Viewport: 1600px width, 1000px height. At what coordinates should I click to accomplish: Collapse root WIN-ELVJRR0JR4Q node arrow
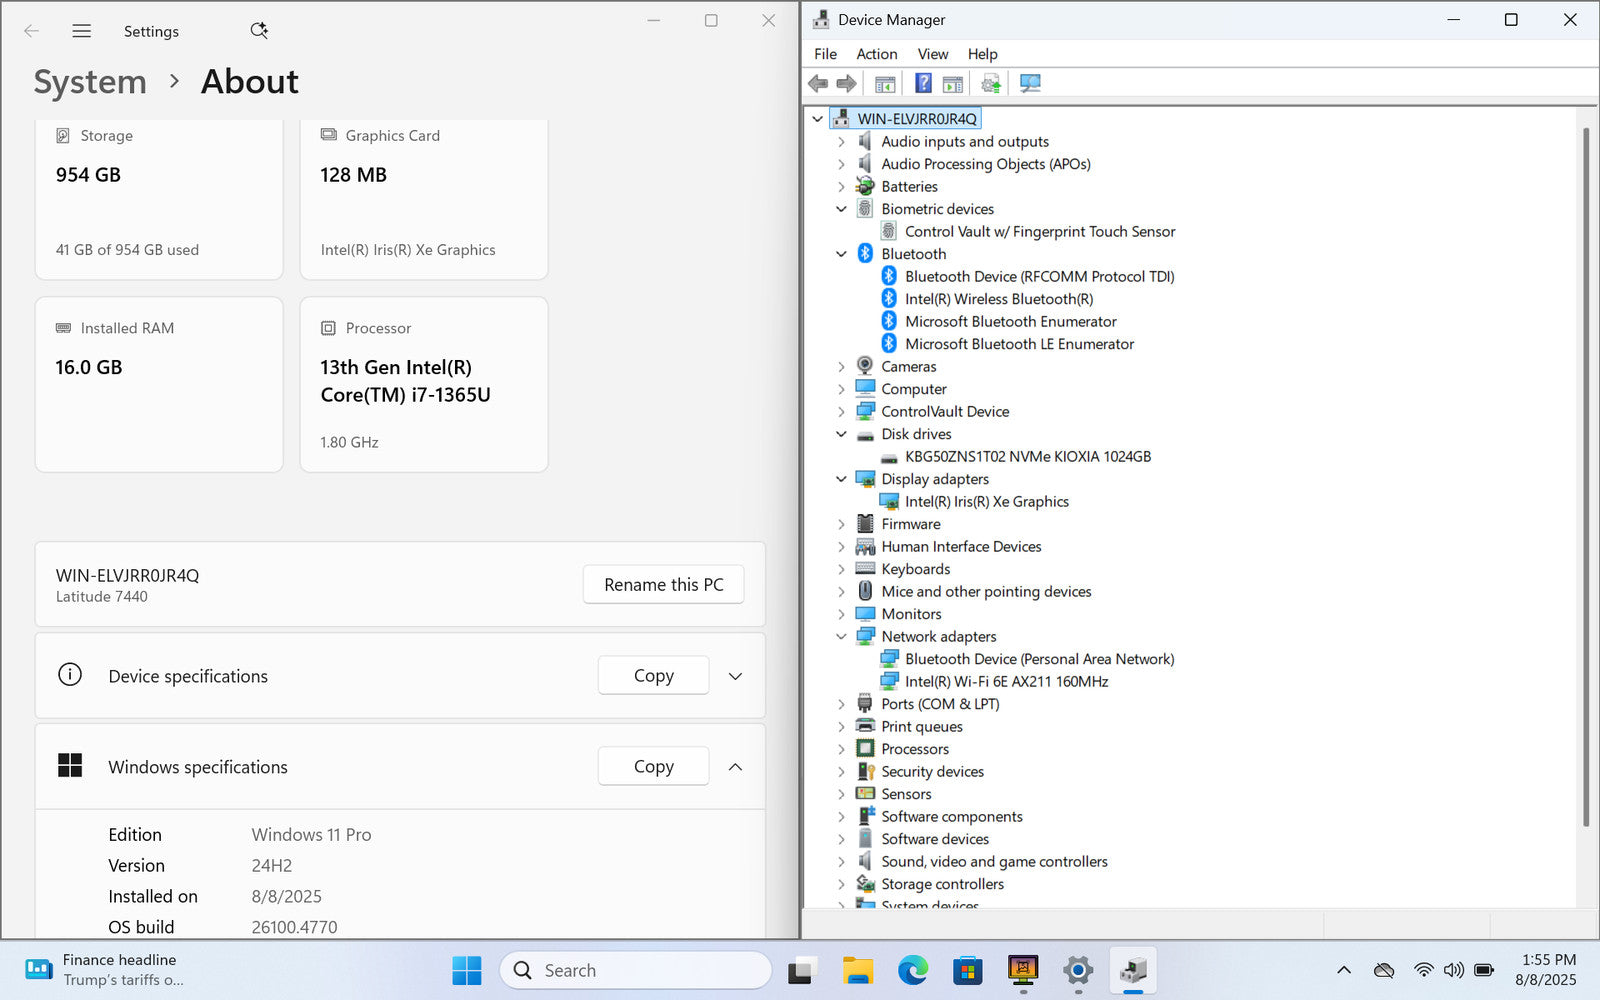[x=817, y=119]
